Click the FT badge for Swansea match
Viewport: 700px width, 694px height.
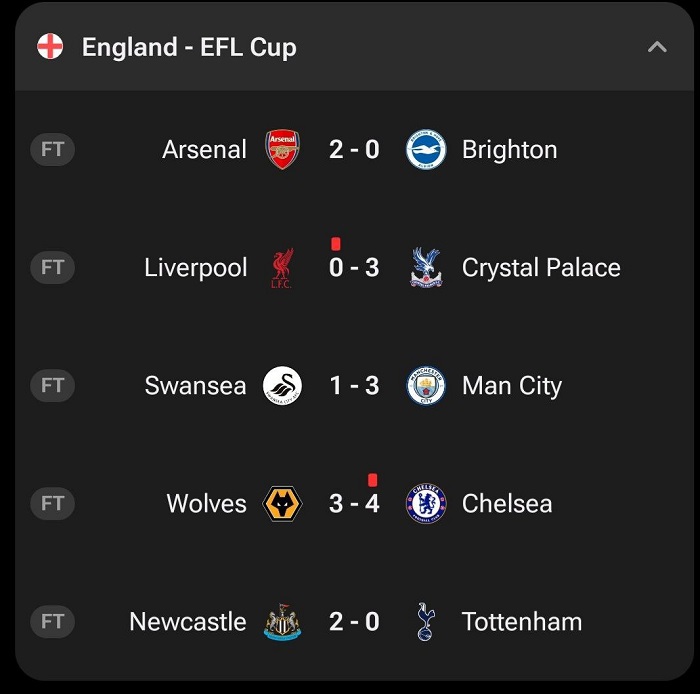pyautogui.click(x=53, y=386)
